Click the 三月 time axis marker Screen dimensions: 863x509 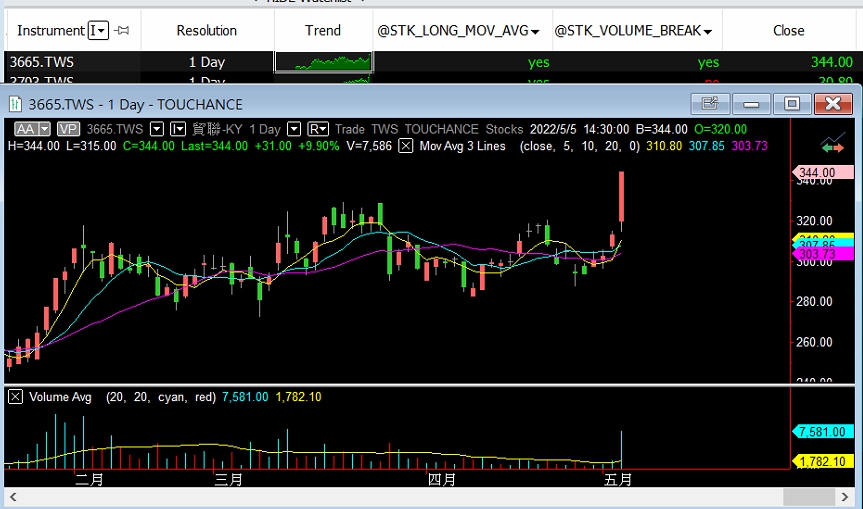point(228,480)
